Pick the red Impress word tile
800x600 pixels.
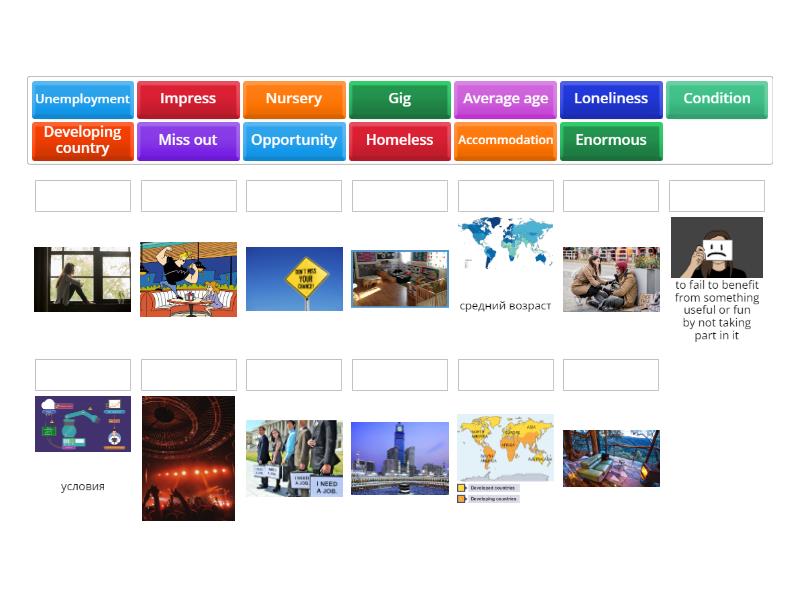pyautogui.click(x=188, y=99)
